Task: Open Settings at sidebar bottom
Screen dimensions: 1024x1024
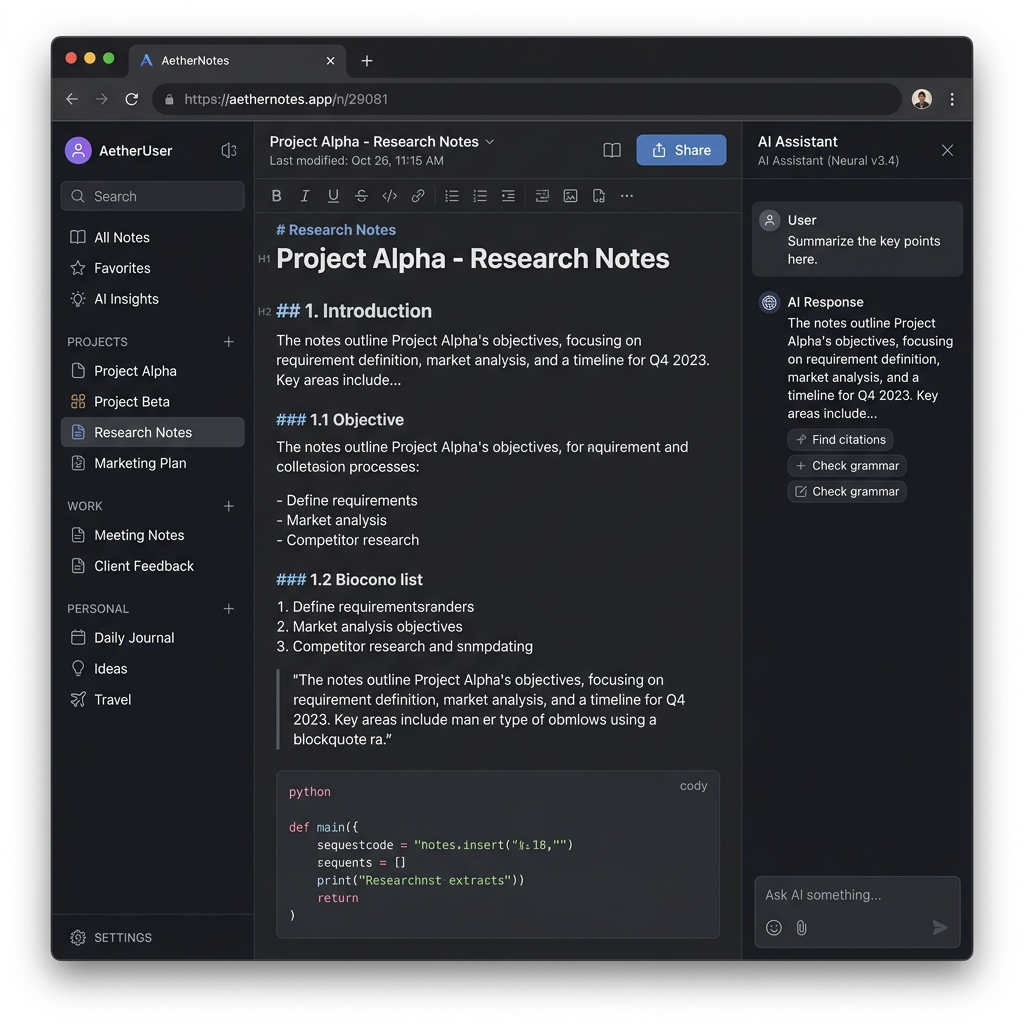Action: [x=111, y=938]
